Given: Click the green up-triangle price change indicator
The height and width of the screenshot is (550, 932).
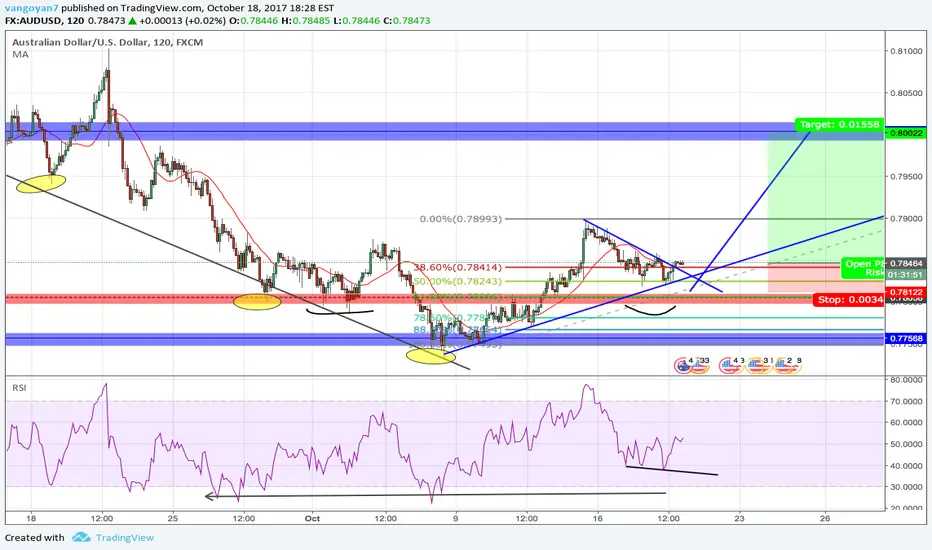Looking at the screenshot, I should pyautogui.click(x=132, y=21).
